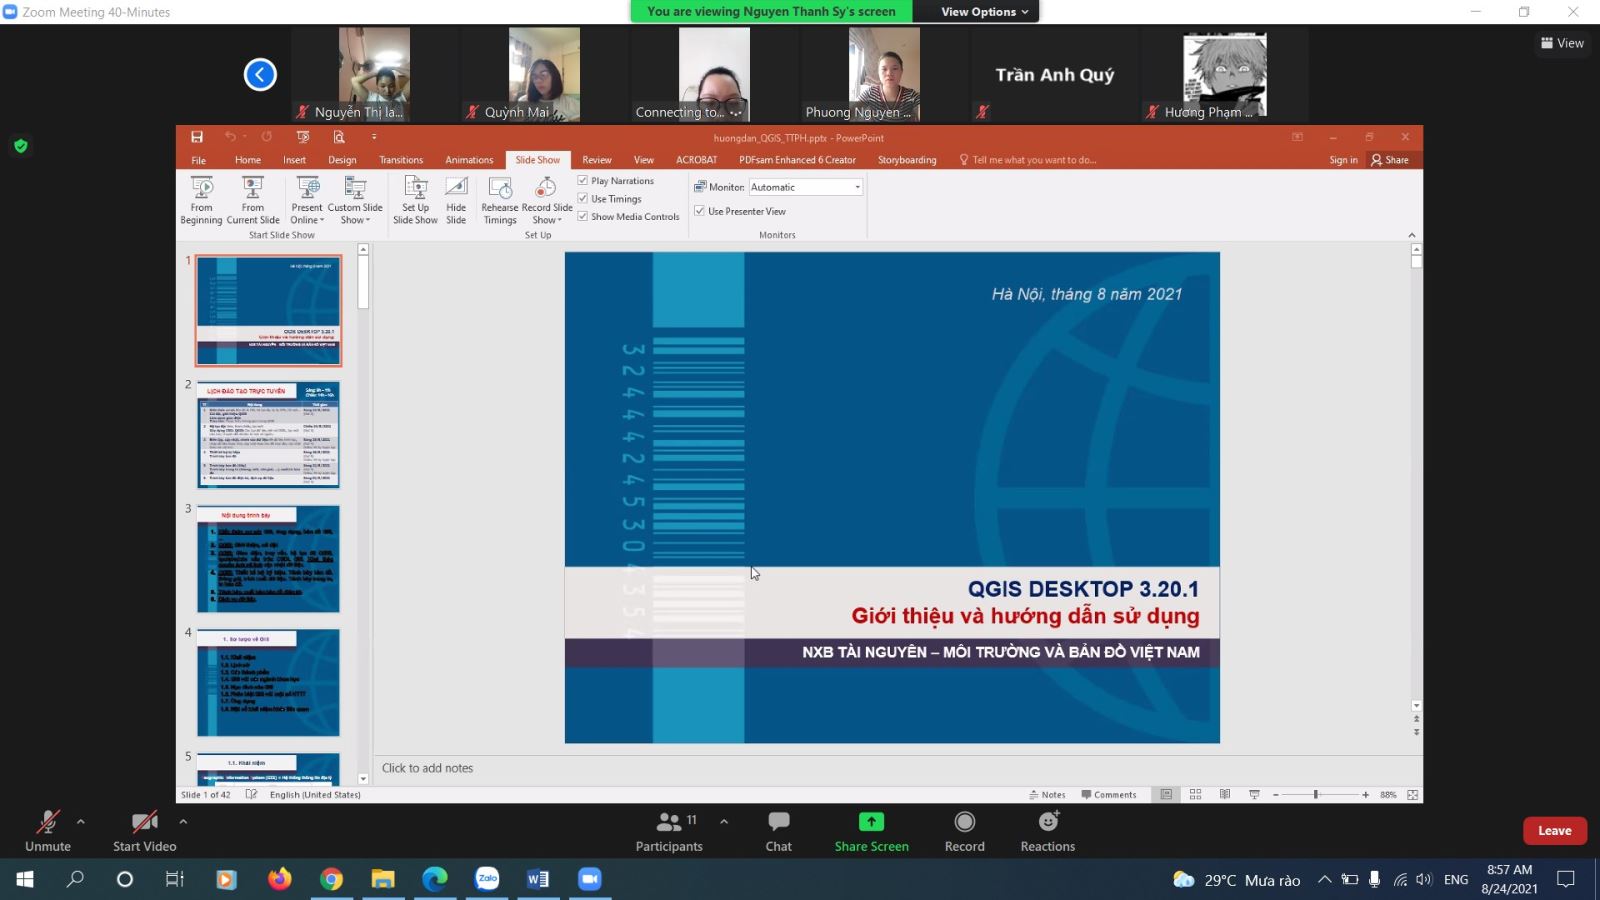Viewport: 1600px width, 900px height.
Task: Click Tell me what you want to do
Action: (x=1028, y=160)
